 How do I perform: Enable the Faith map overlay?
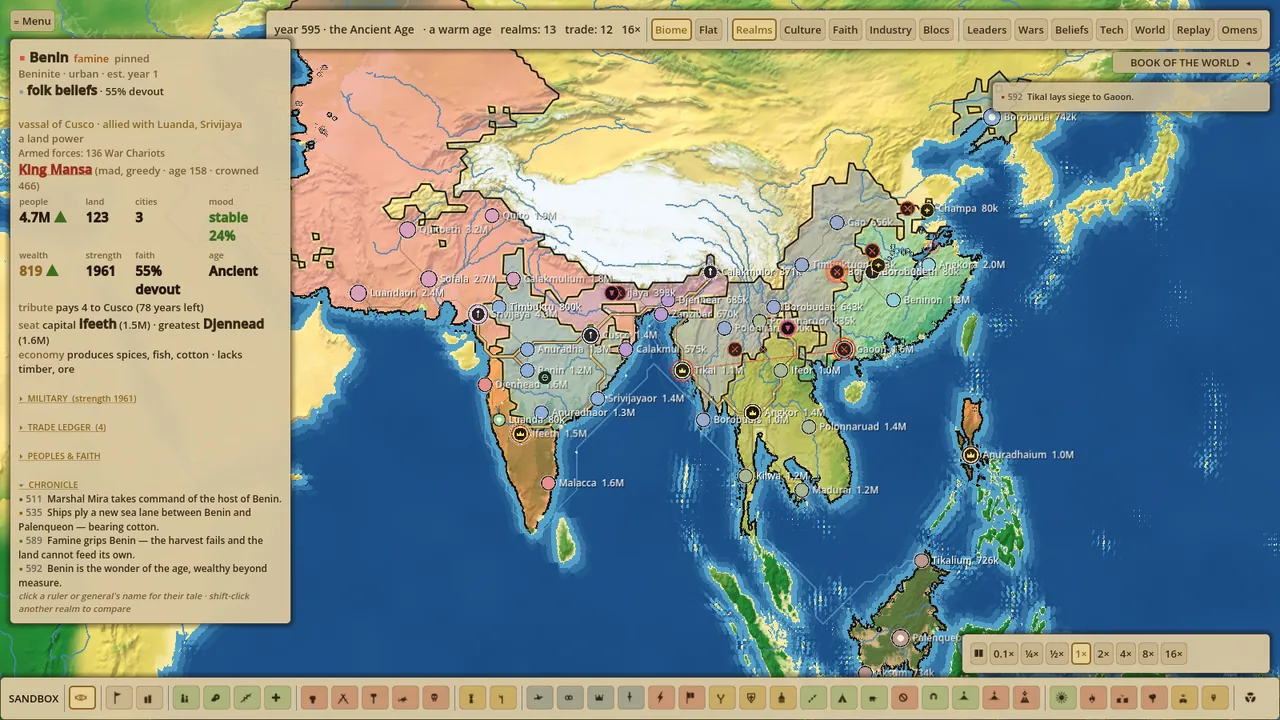click(x=845, y=30)
